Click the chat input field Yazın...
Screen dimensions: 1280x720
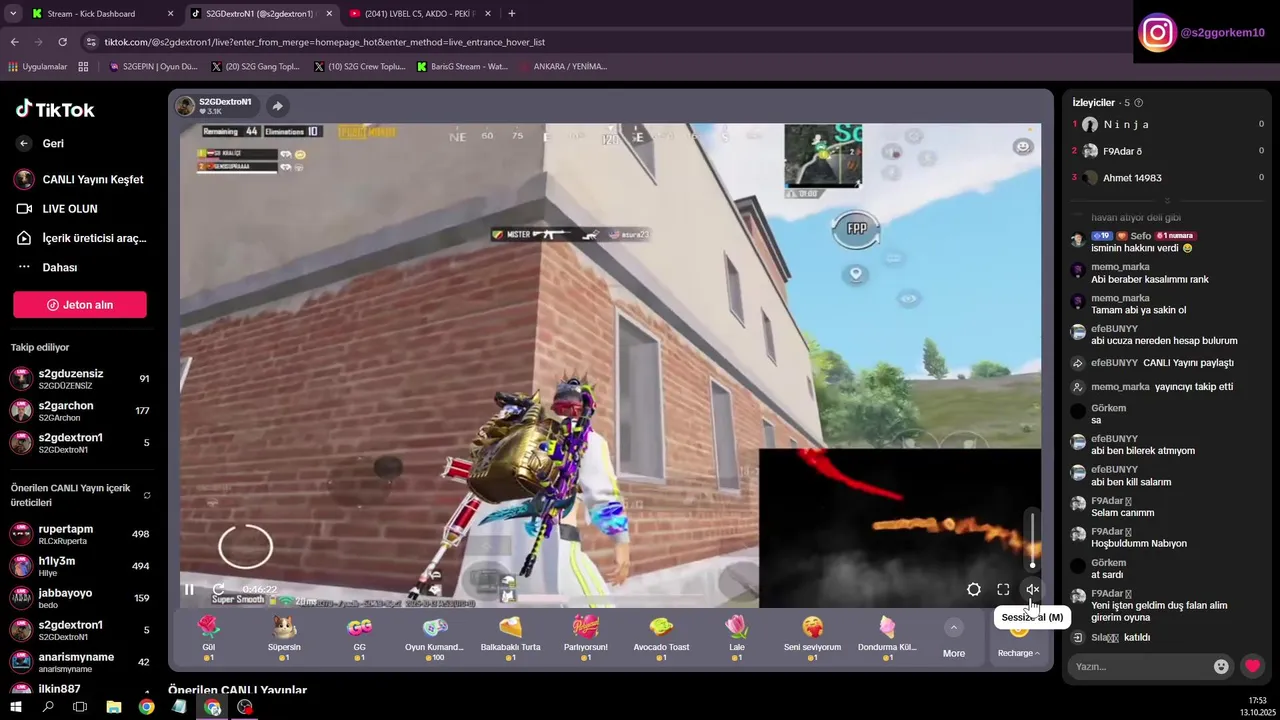point(1139,667)
